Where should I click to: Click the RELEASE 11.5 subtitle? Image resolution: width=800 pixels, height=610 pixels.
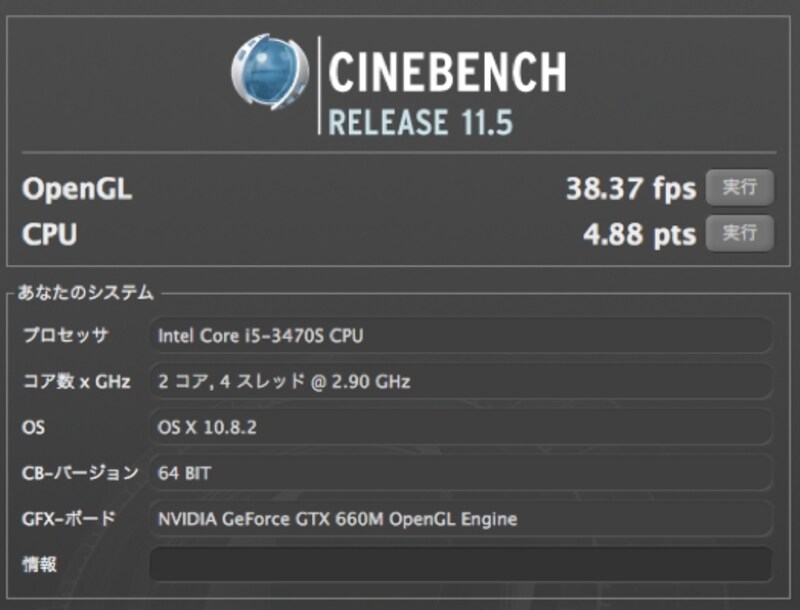(420, 123)
